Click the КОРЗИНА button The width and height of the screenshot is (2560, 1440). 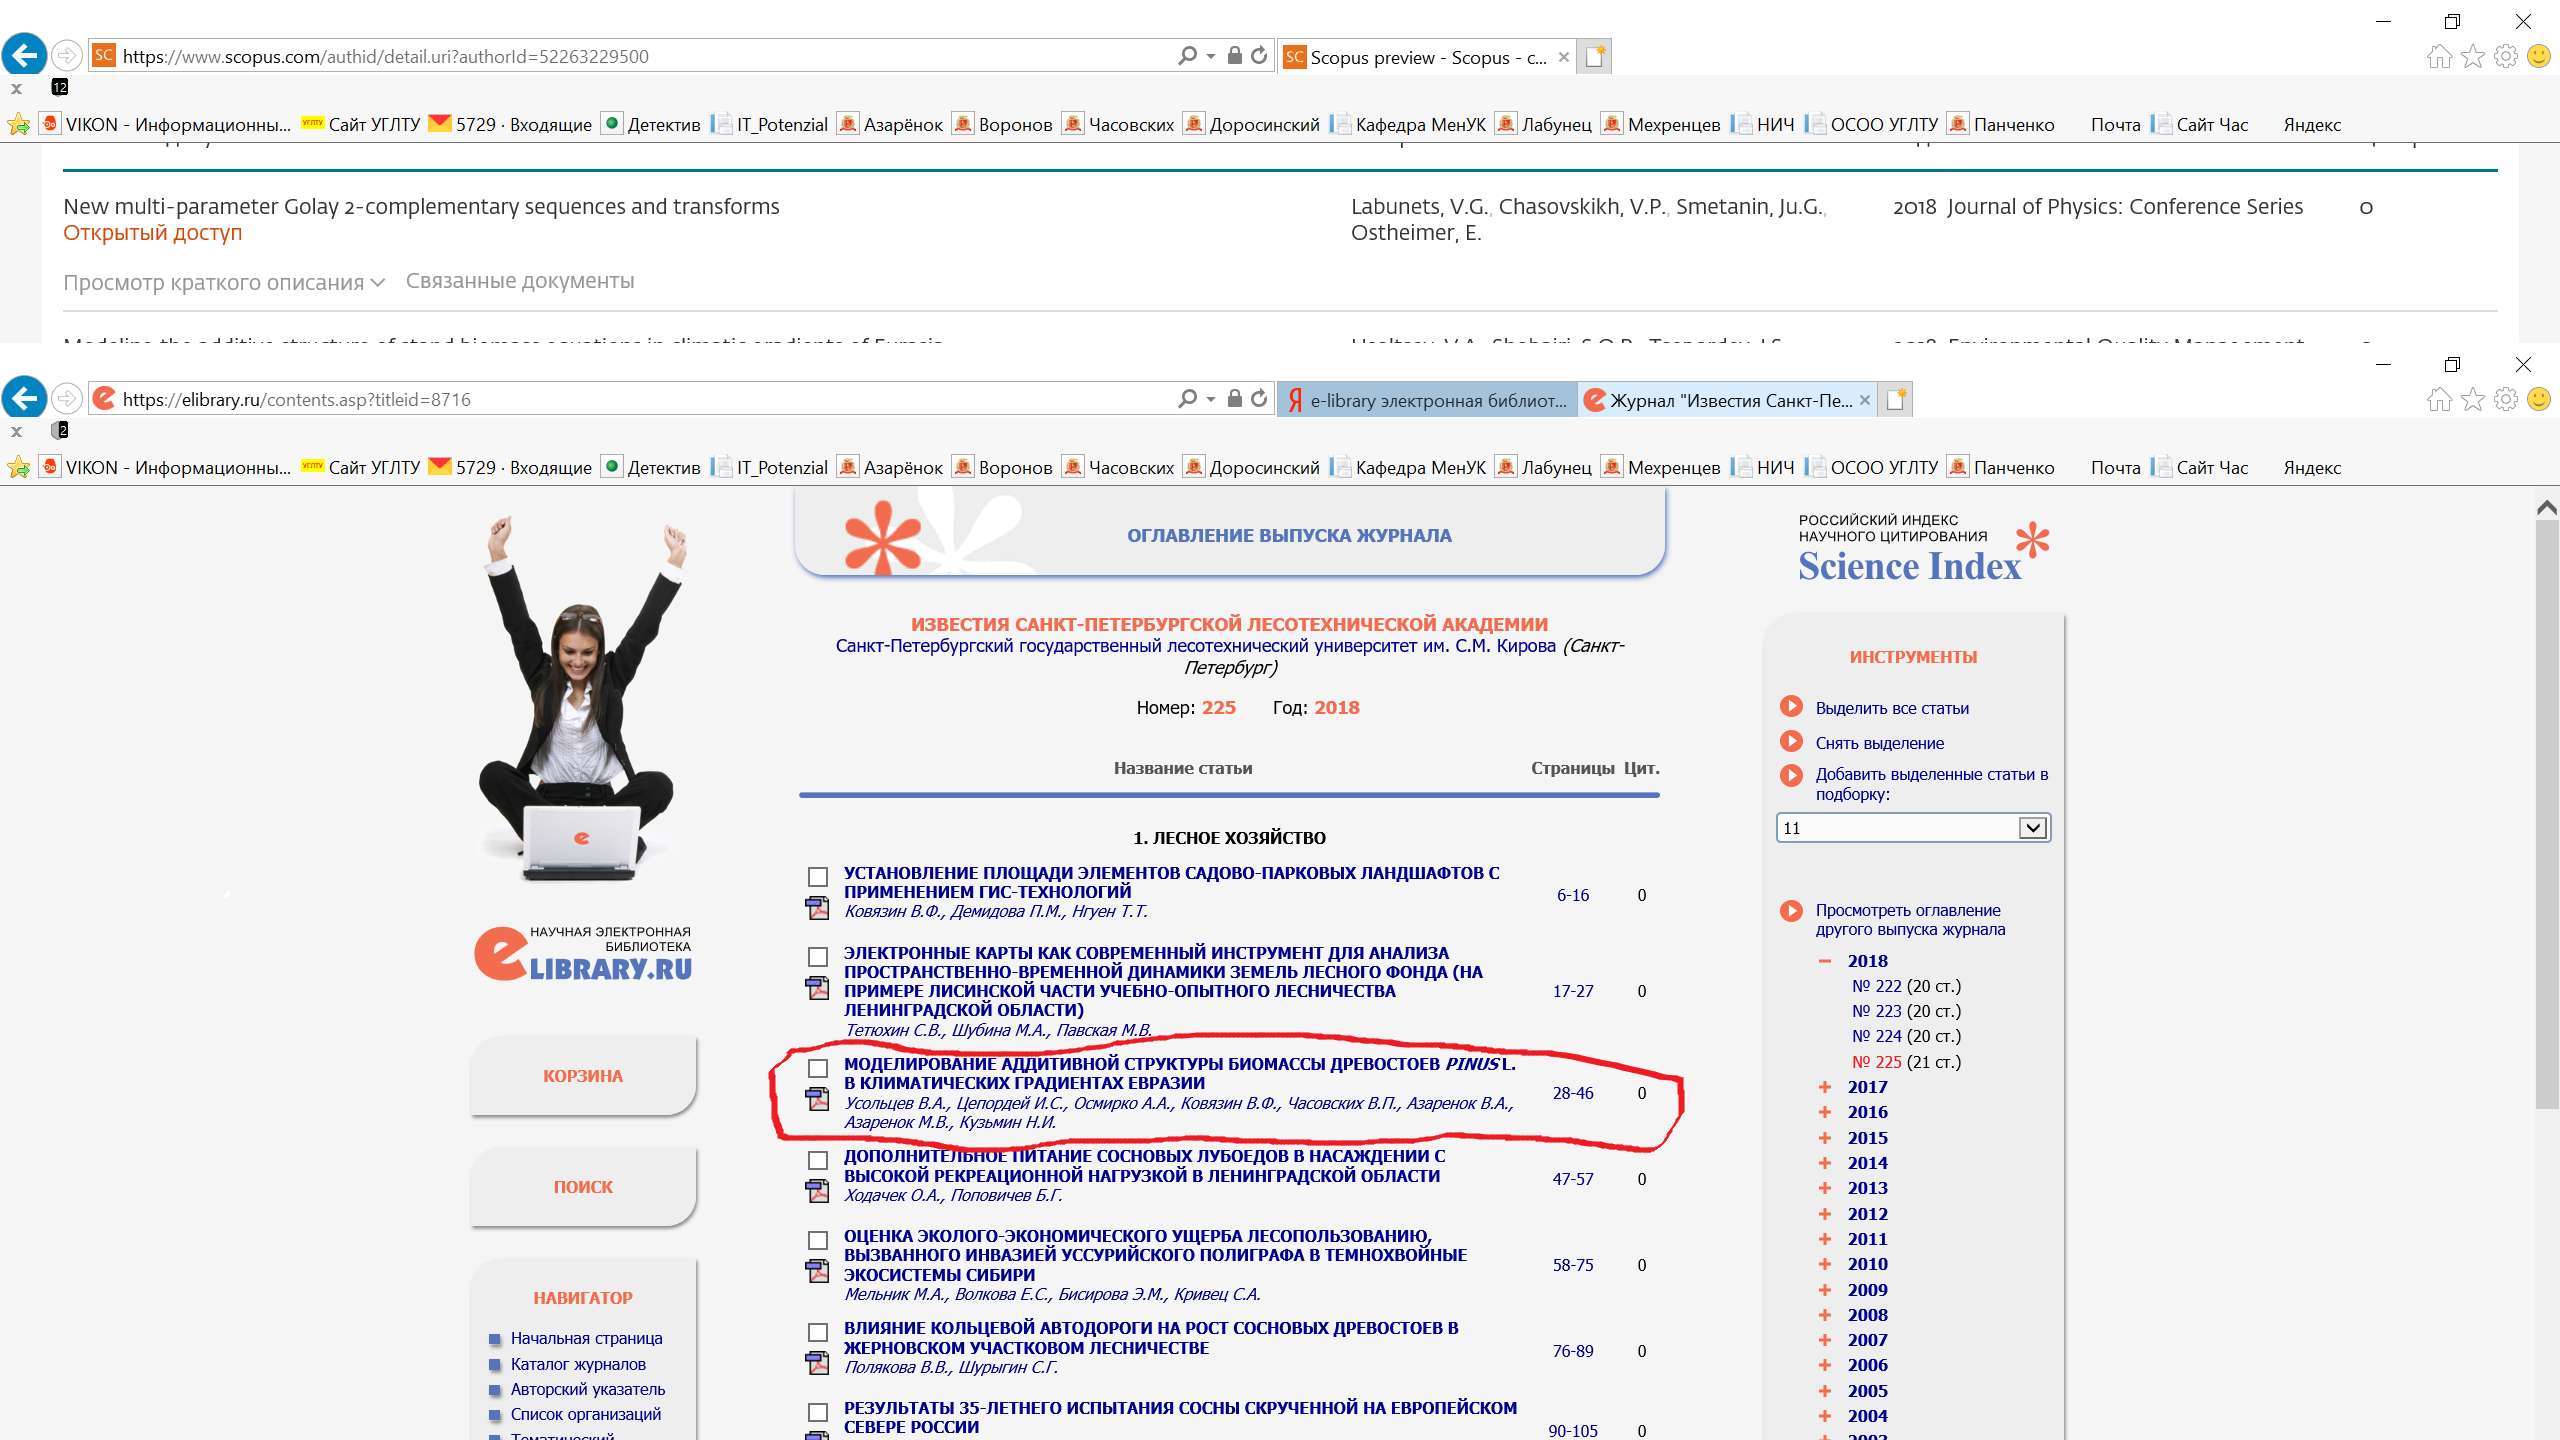pos(583,1076)
